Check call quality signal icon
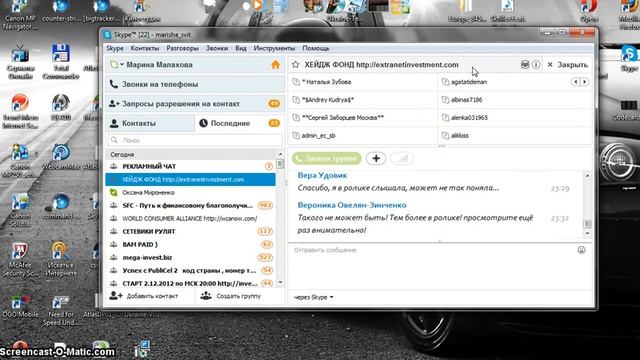Image resolution: width=640 pixels, height=360 pixels. [x=402, y=158]
